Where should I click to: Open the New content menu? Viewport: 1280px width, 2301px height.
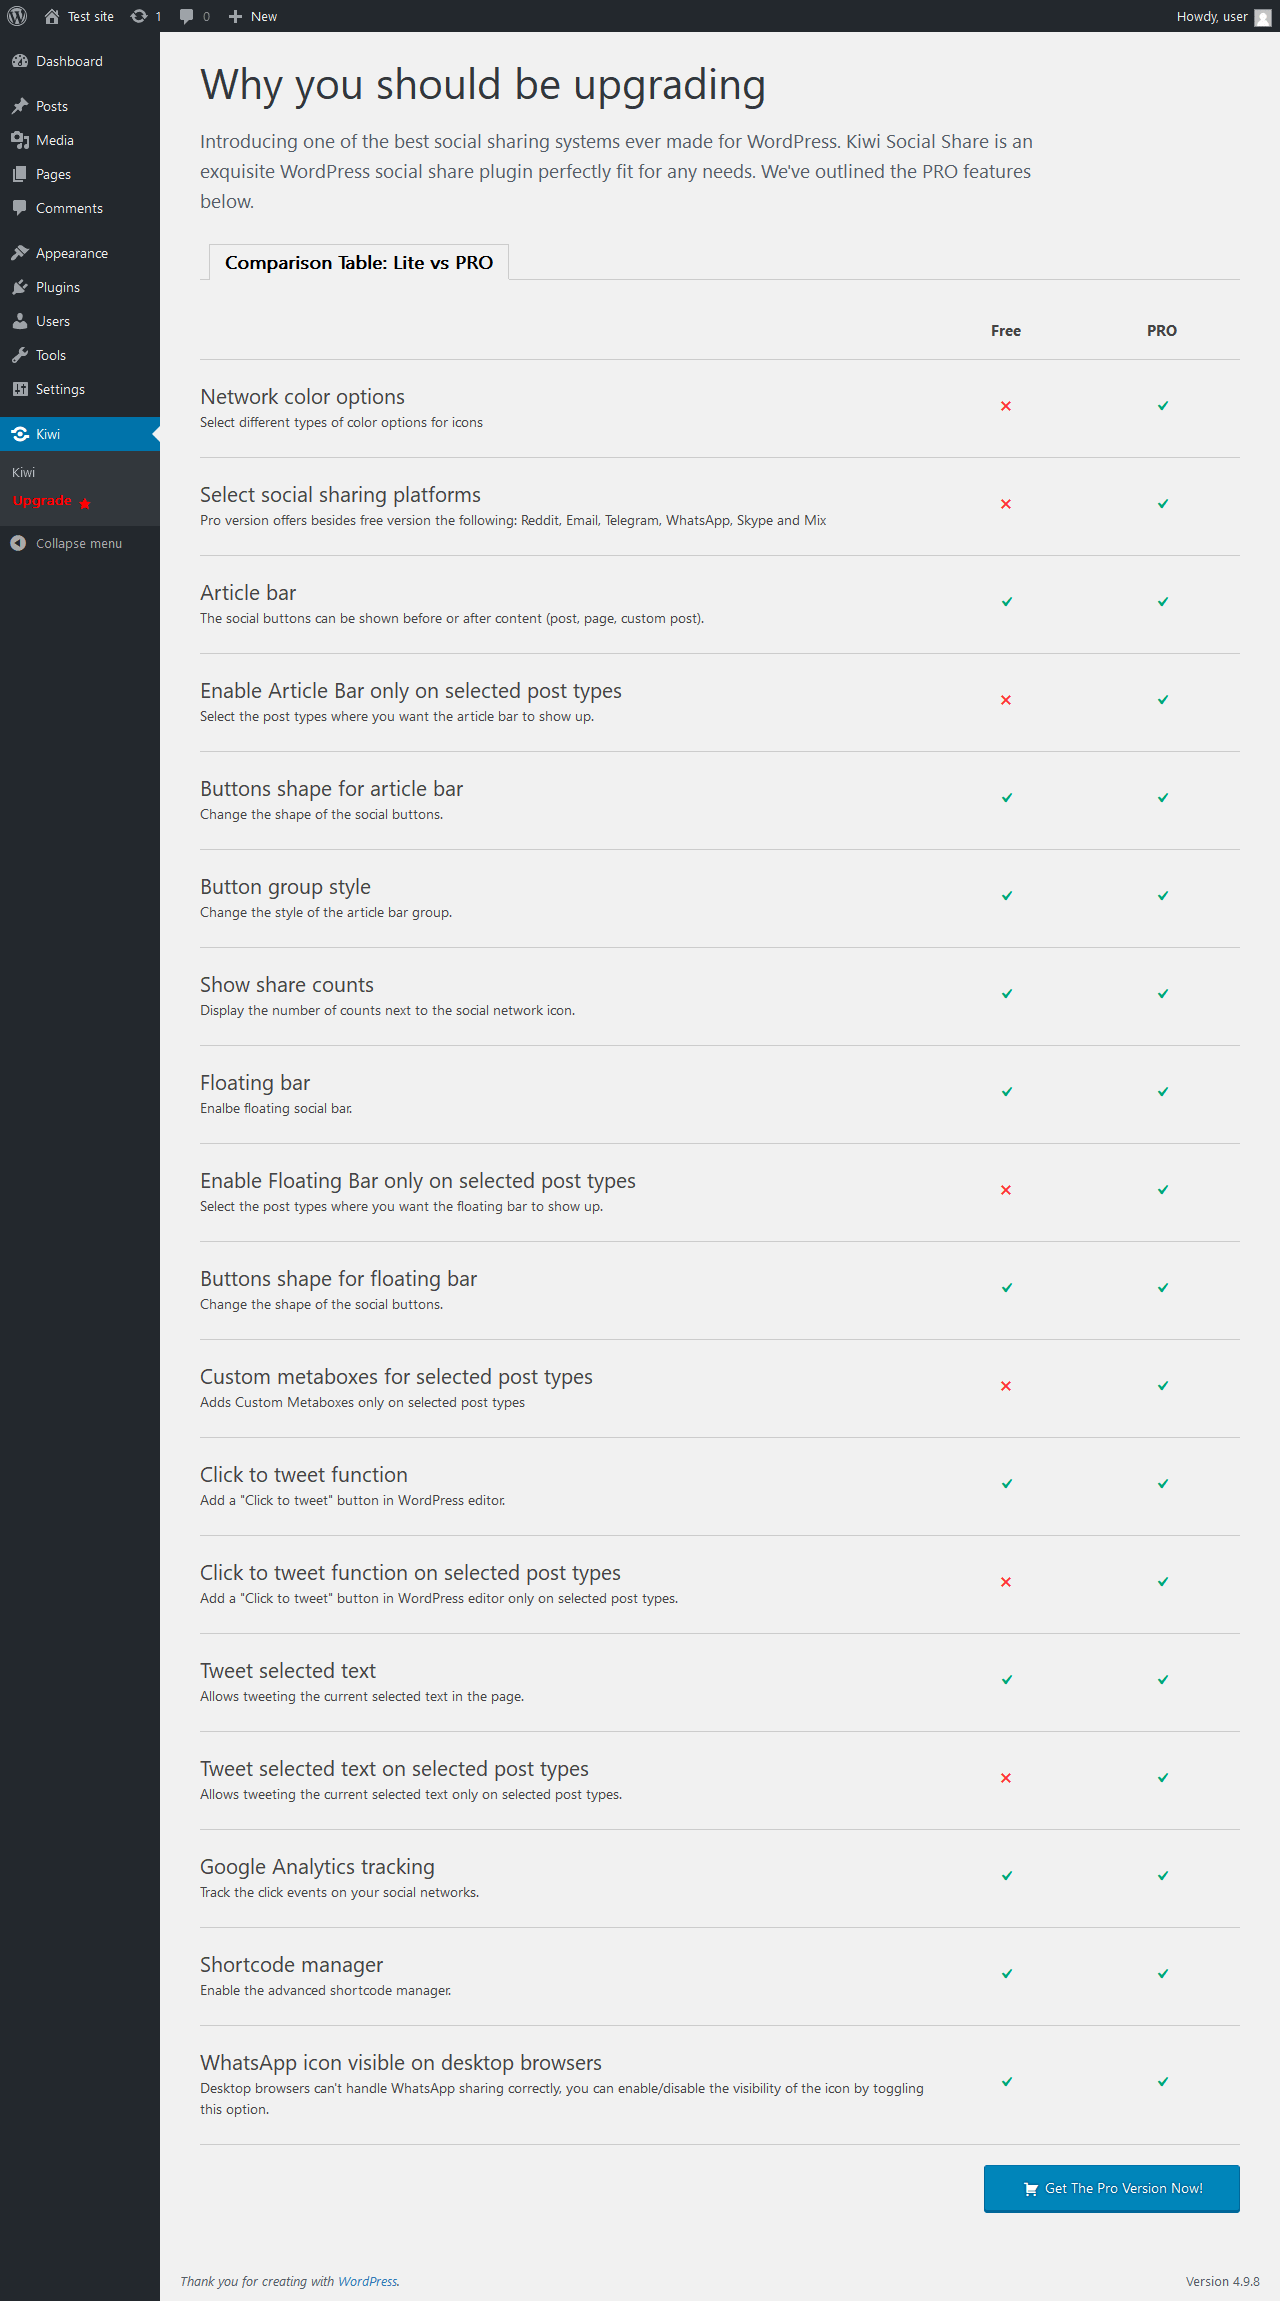tap(253, 16)
